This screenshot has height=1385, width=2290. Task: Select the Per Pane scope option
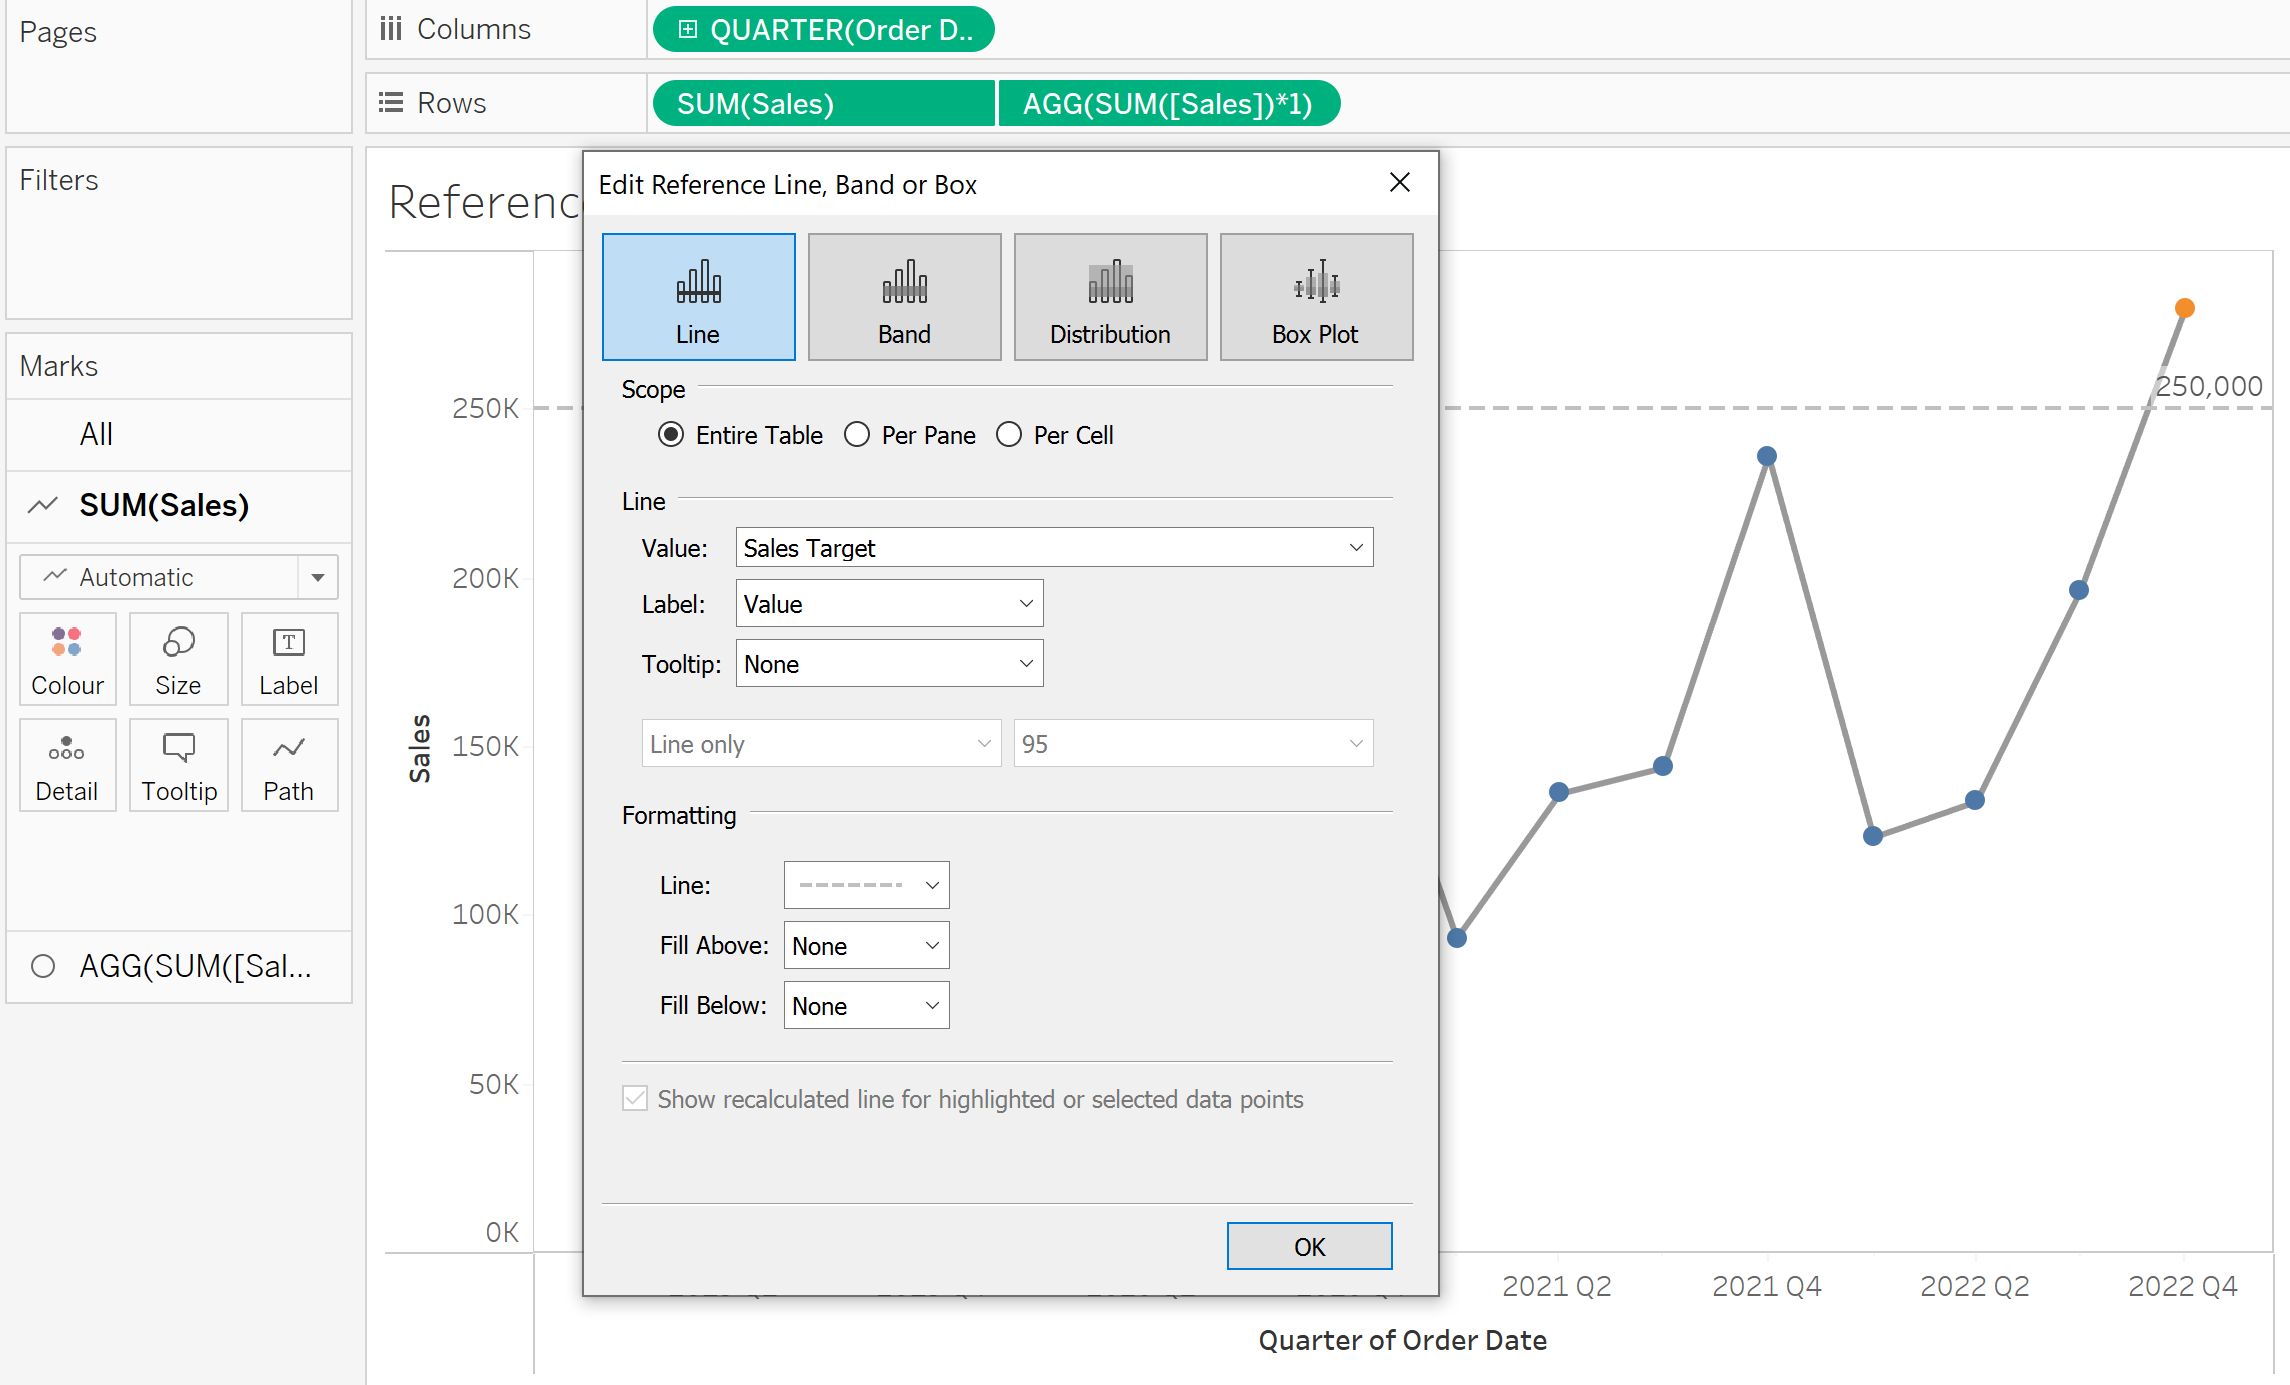click(x=857, y=435)
